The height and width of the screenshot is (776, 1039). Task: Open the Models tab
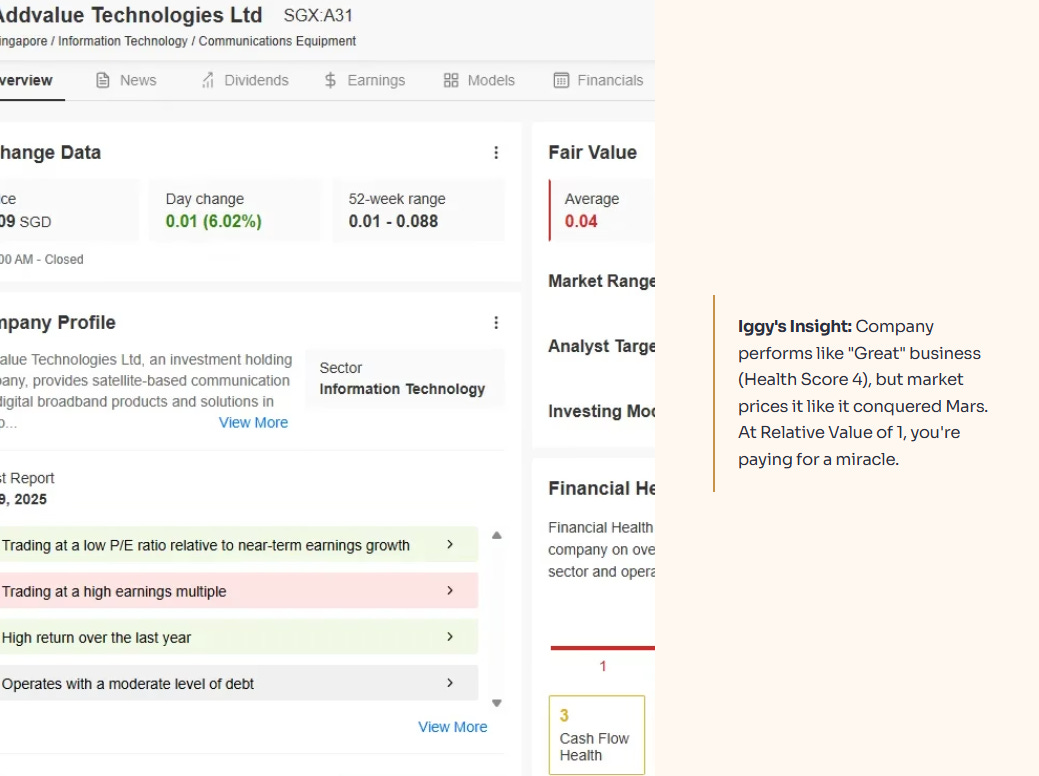(479, 80)
